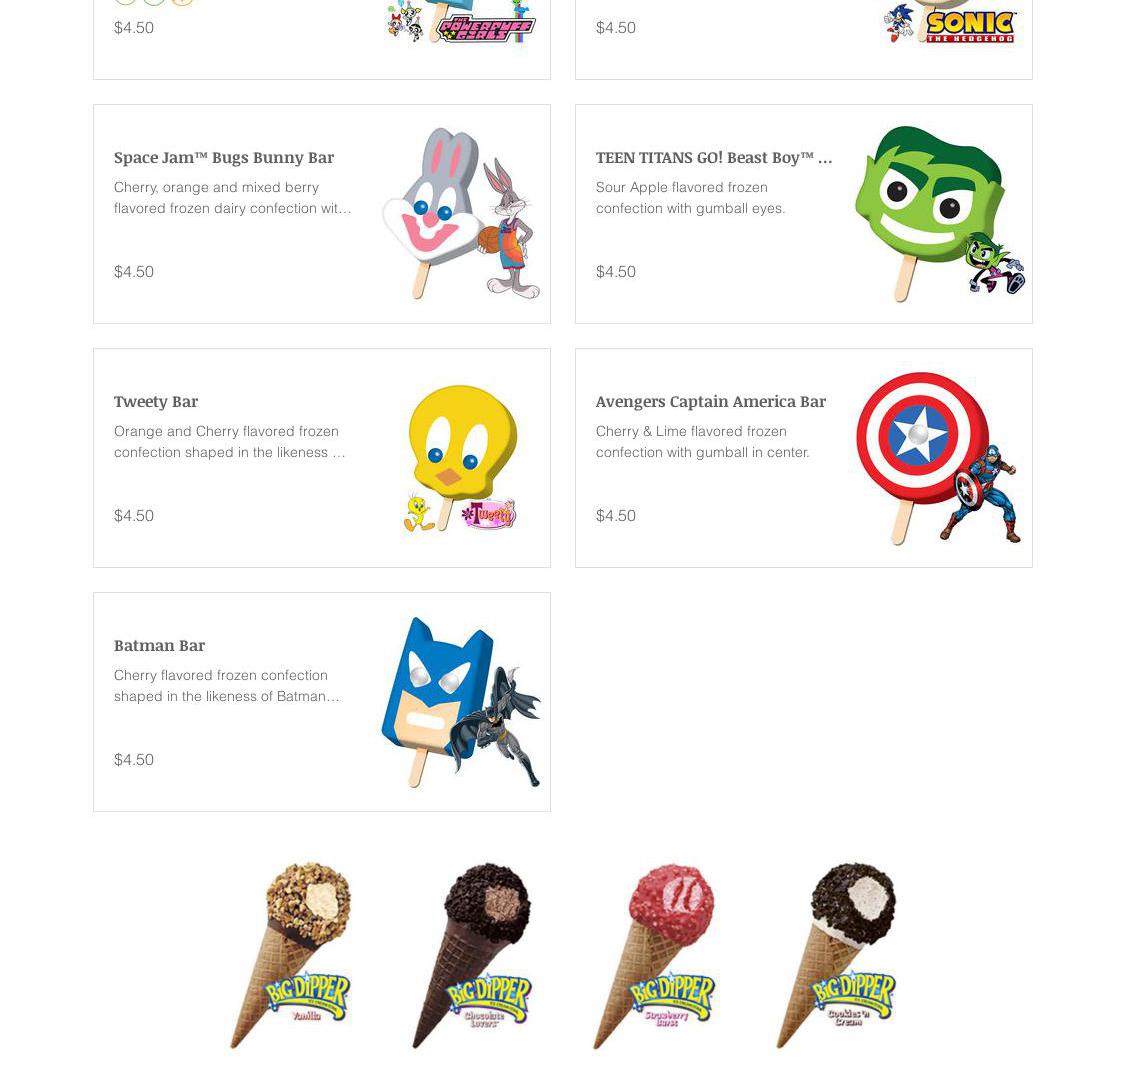Click the Big Dipper Chocolate Lovers cone
The image size is (1126, 1089).
click(x=472, y=955)
